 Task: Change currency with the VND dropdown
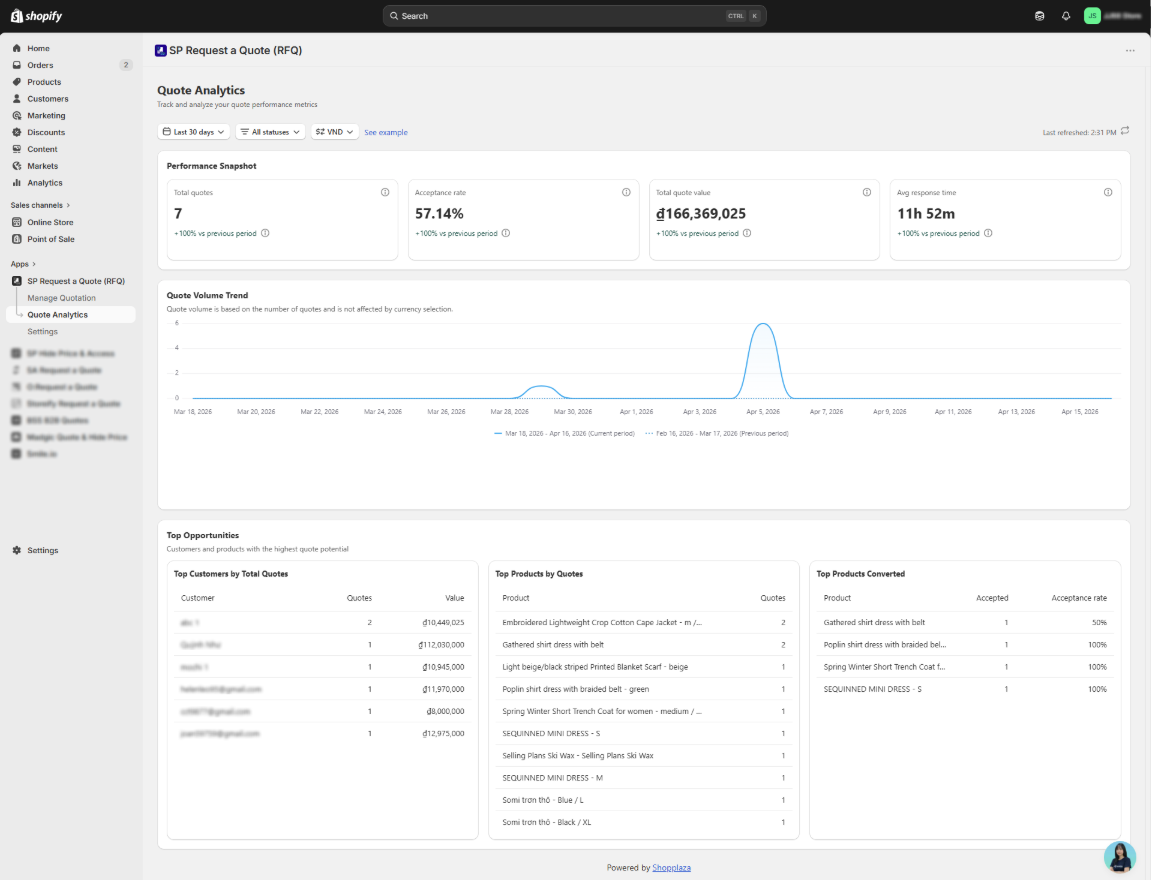pos(334,131)
